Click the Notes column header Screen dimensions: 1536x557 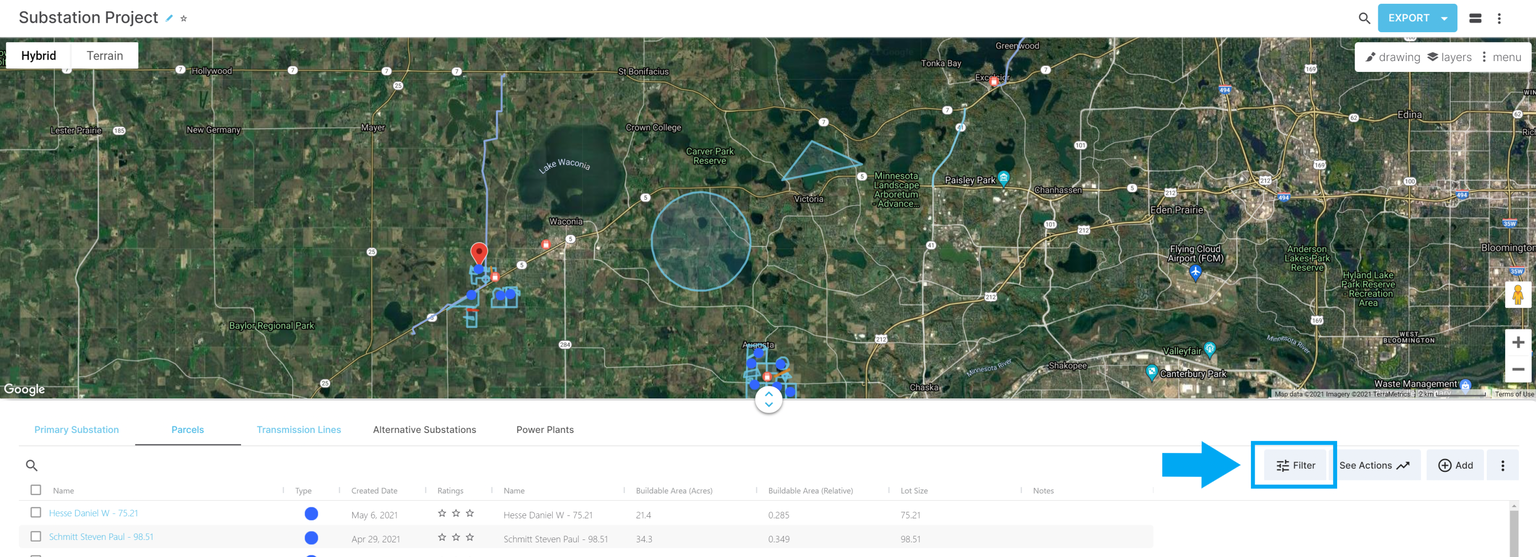[x=1043, y=491]
